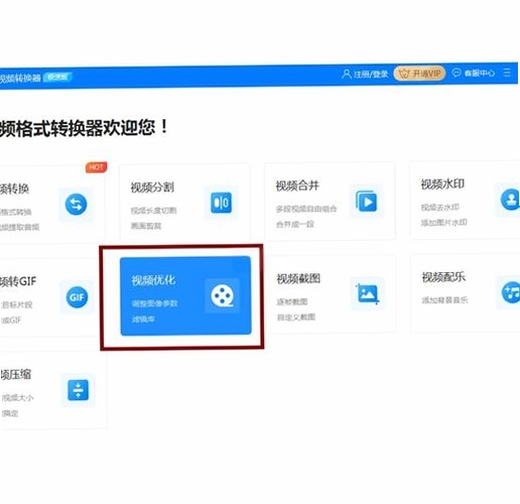The width and height of the screenshot is (520, 504).
Task: Click the 视频配乐 music note icon
Action: click(511, 292)
